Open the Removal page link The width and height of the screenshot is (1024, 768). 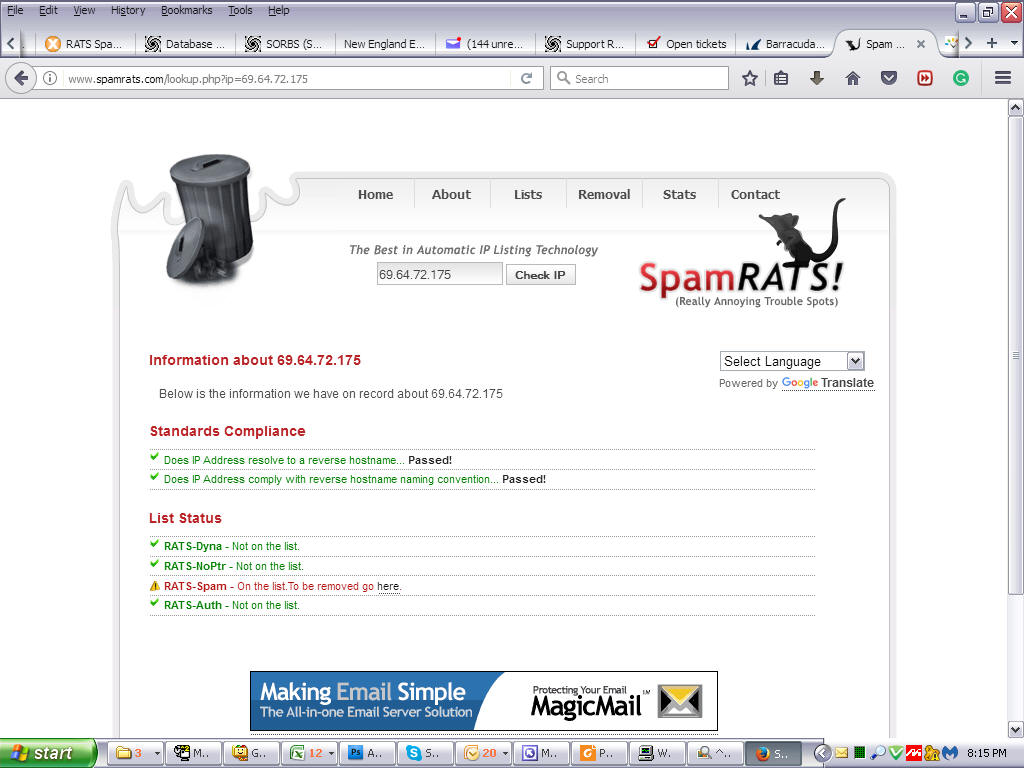pyautogui.click(x=604, y=195)
